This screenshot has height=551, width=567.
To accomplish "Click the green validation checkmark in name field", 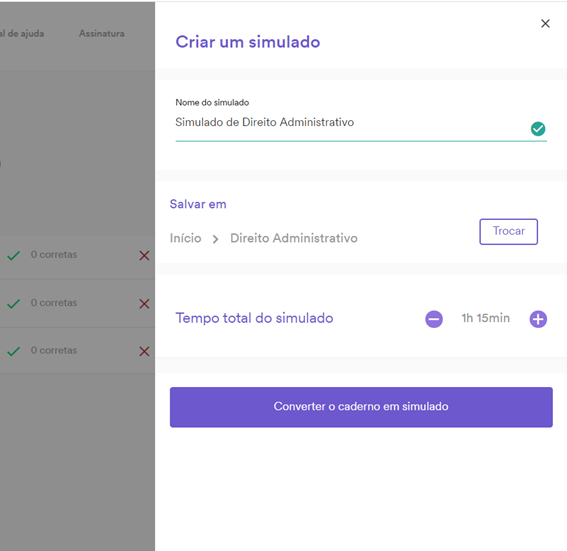I will pyautogui.click(x=538, y=129).
